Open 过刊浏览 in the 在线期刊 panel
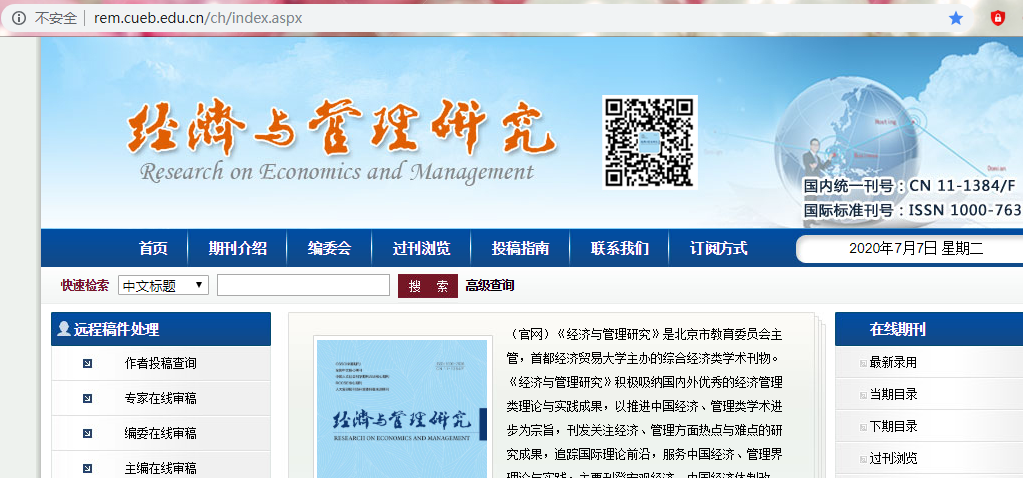 893,458
